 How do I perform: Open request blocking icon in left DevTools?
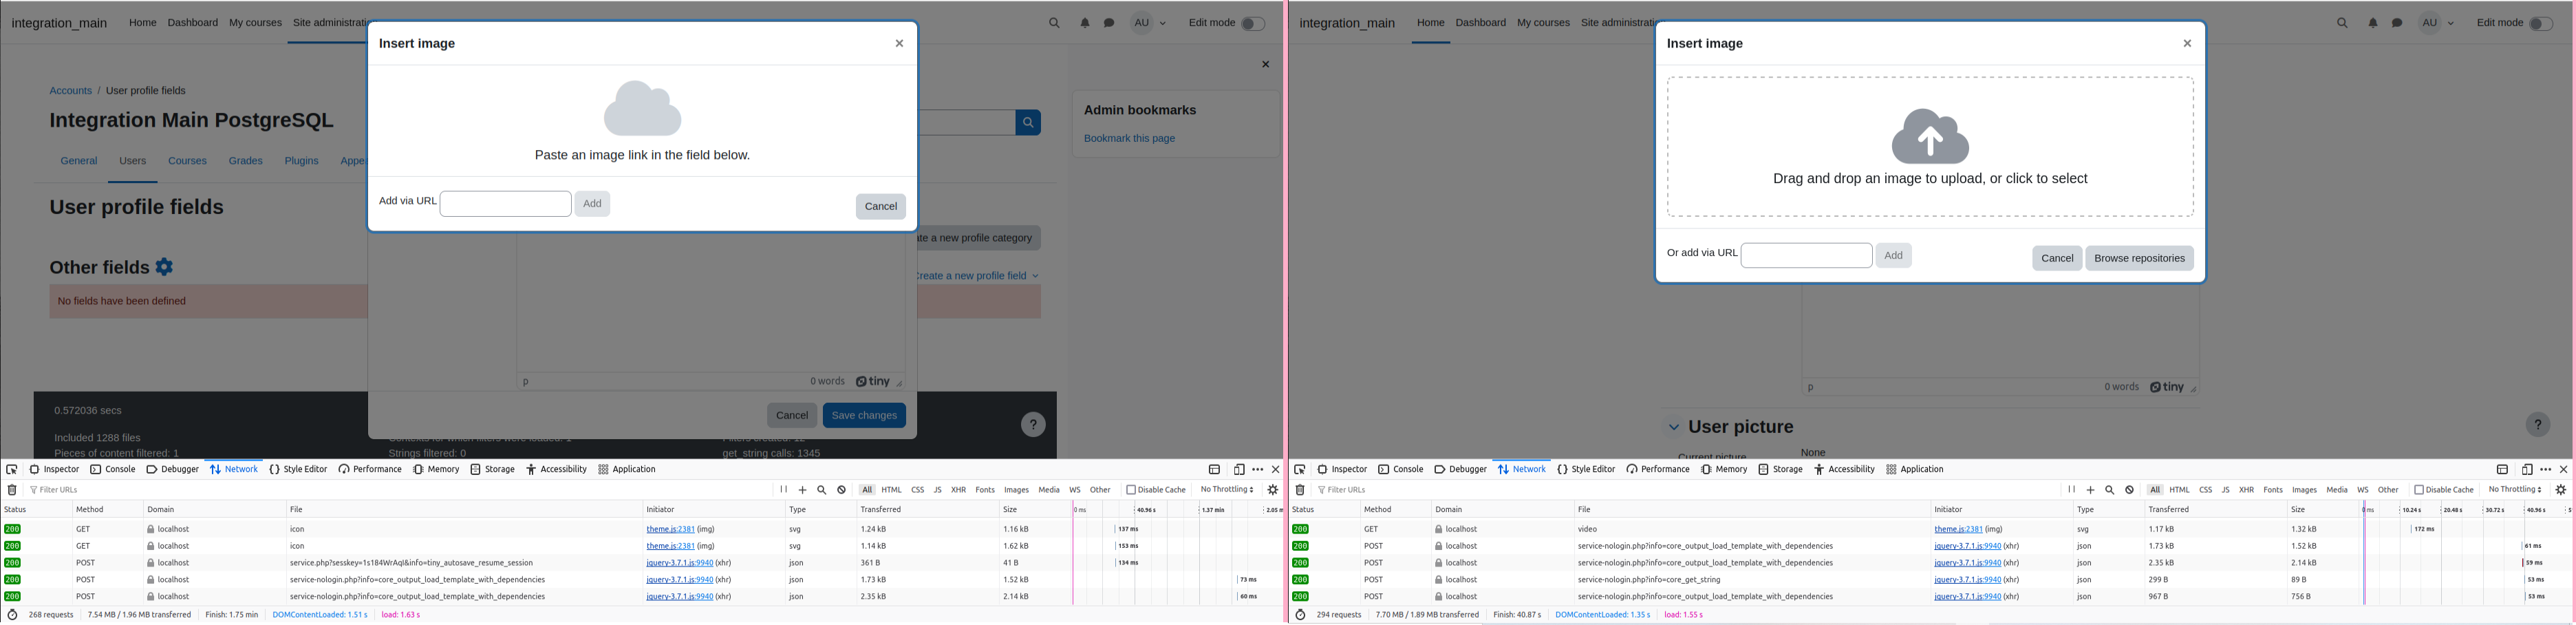click(842, 491)
